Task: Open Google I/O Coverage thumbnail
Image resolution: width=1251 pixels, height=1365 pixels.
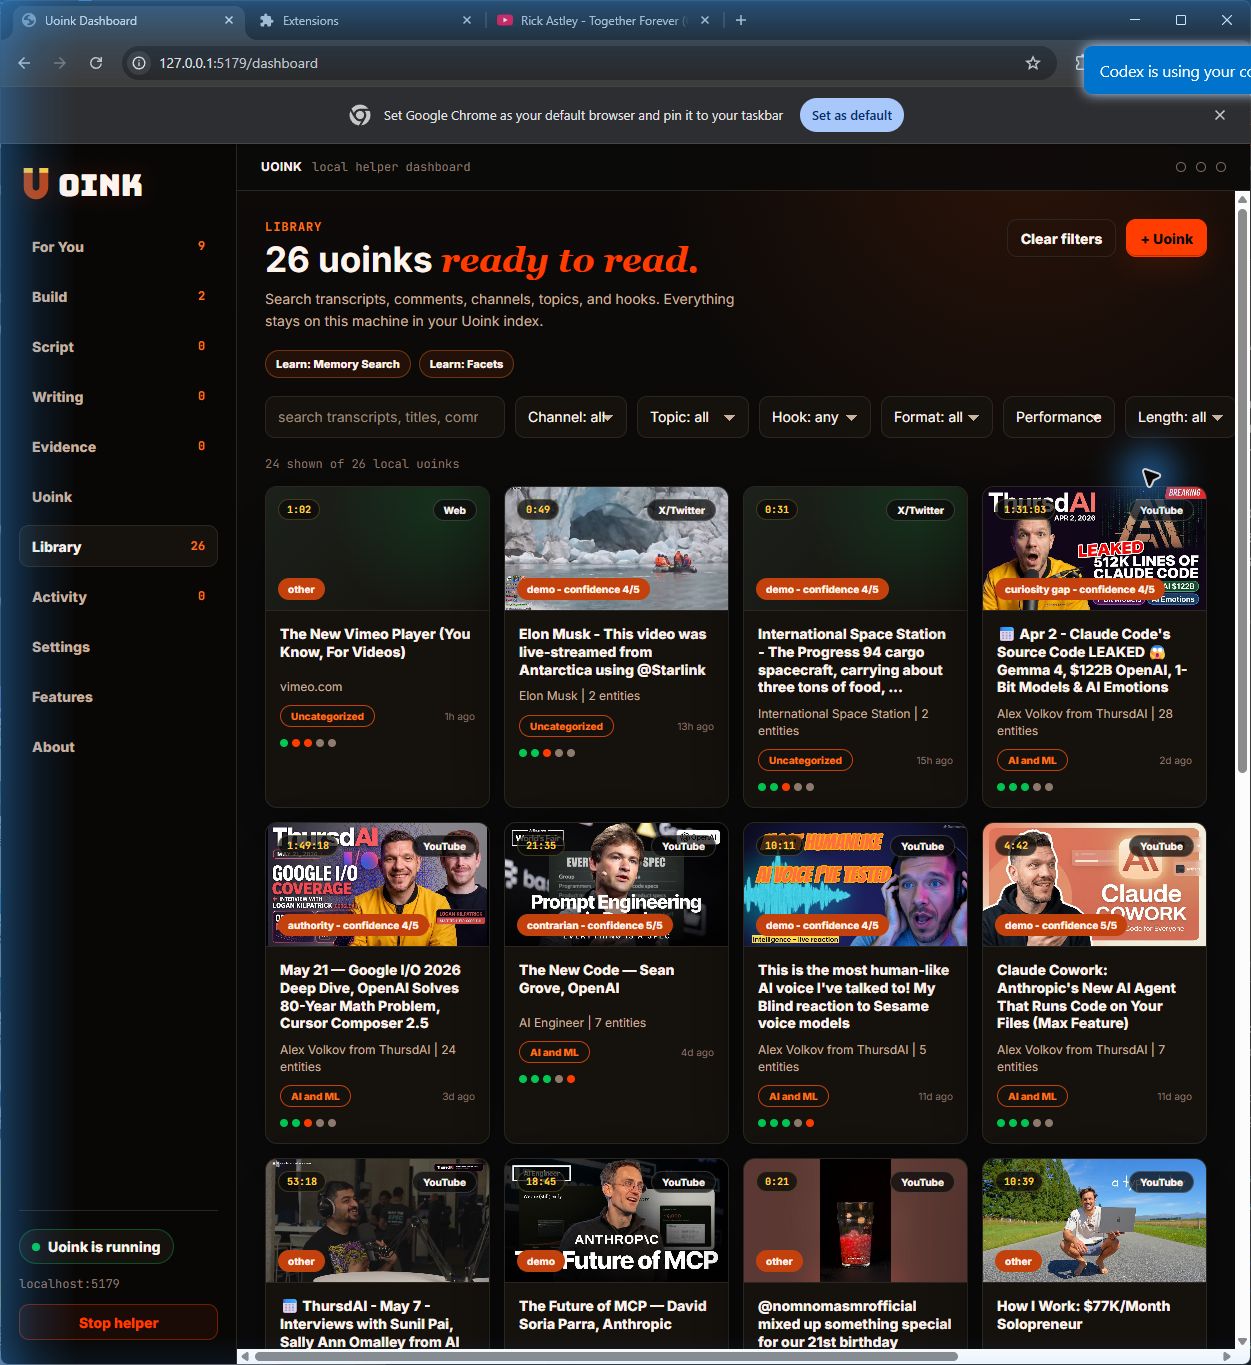Action: click(377, 884)
